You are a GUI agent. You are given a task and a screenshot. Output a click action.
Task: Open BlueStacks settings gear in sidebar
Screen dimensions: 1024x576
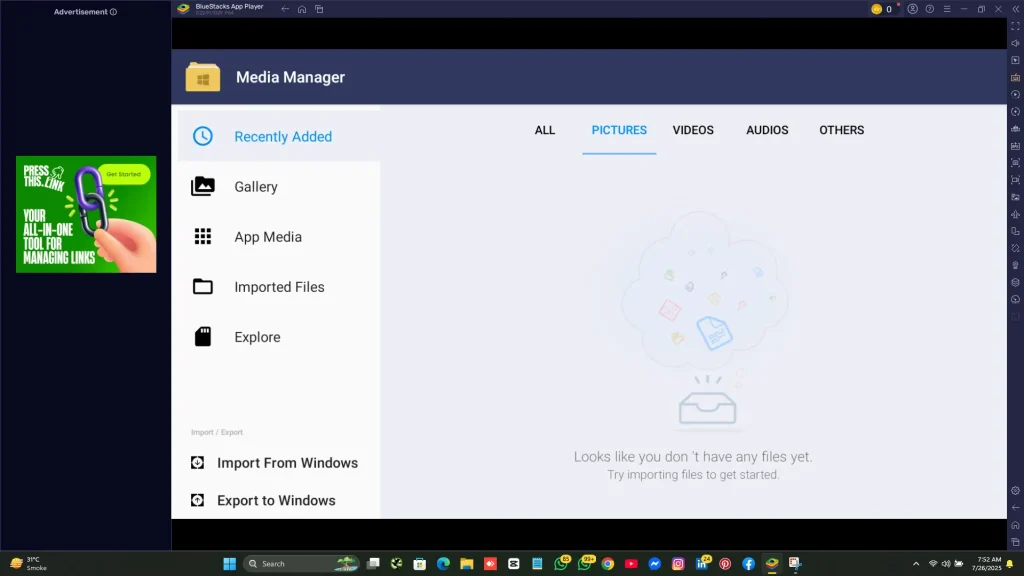click(x=1016, y=490)
